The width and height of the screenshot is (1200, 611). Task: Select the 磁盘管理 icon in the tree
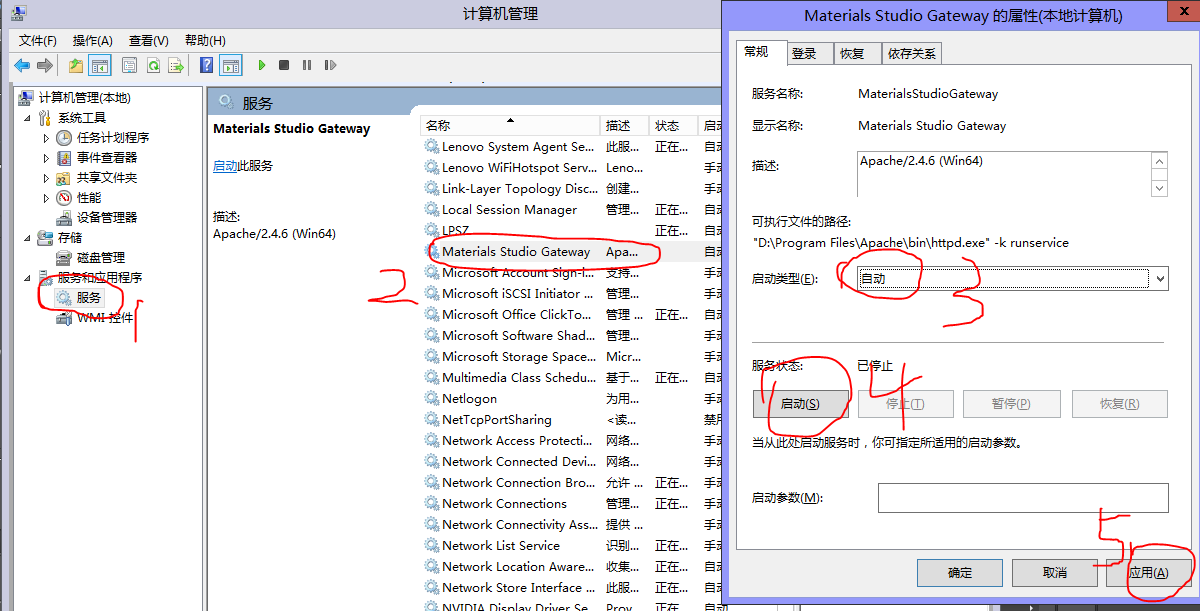pos(64,257)
